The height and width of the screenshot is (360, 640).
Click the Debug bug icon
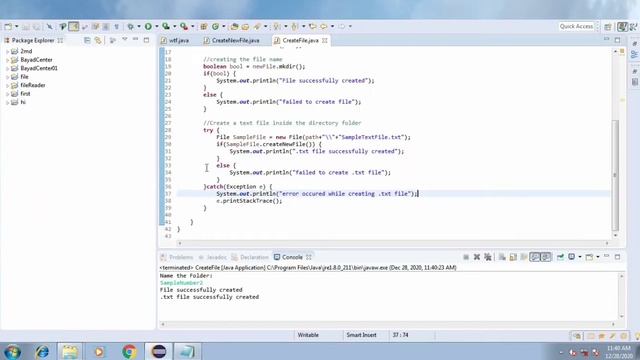click(x=130, y=27)
